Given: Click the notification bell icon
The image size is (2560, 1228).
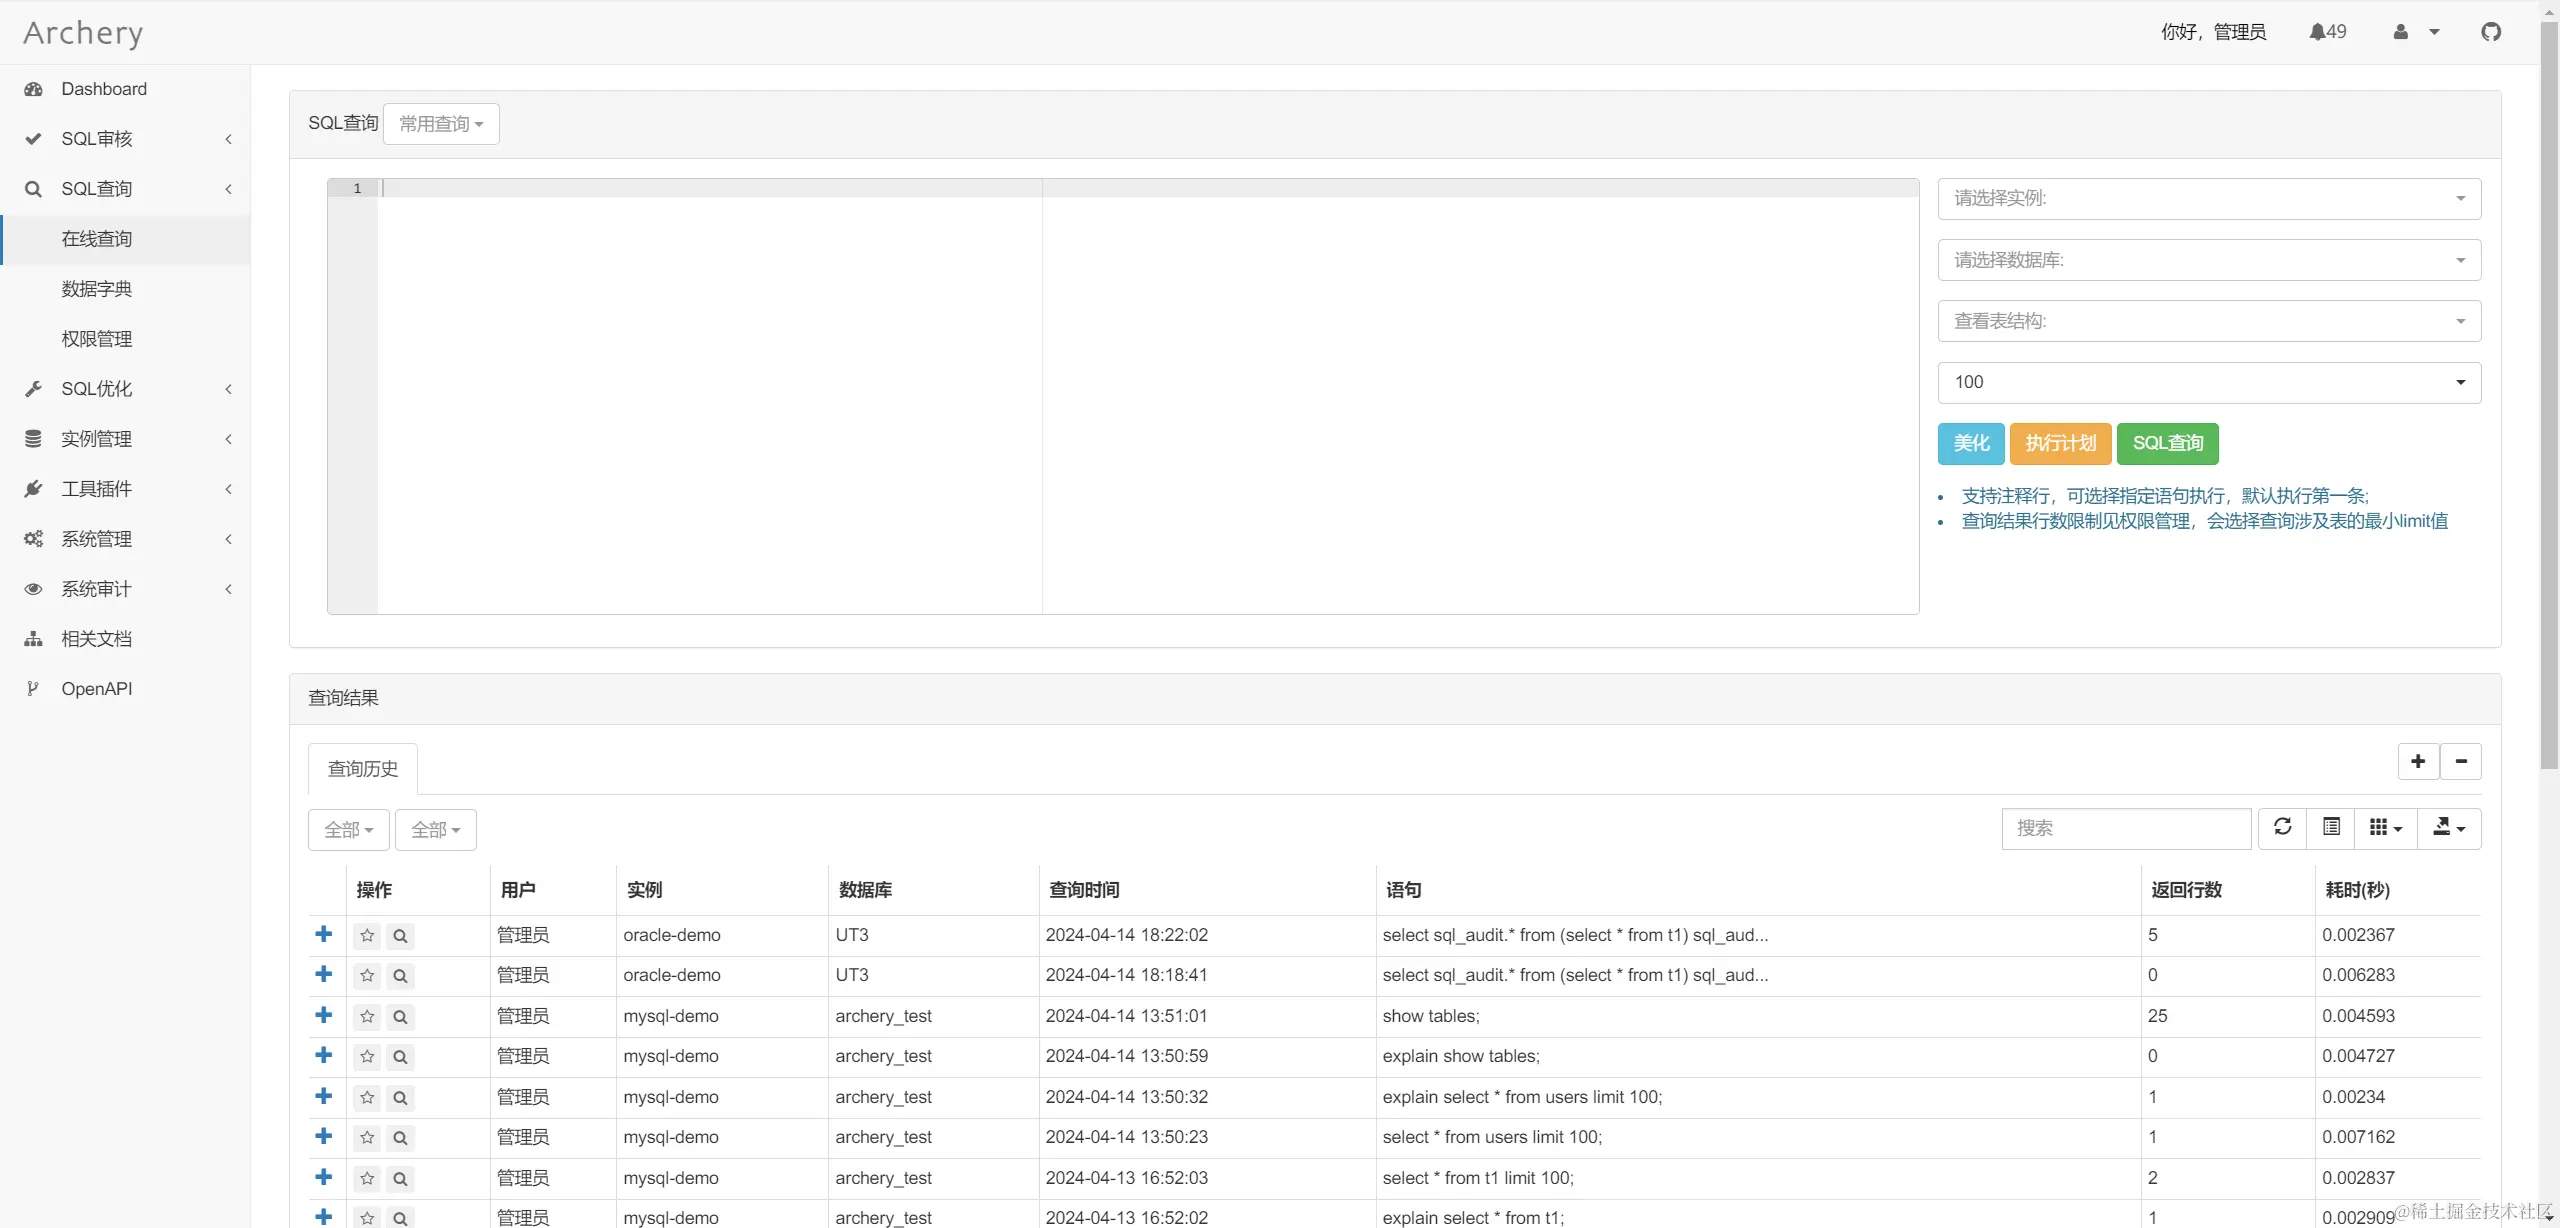Looking at the screenshot, I should [2317, 32].
